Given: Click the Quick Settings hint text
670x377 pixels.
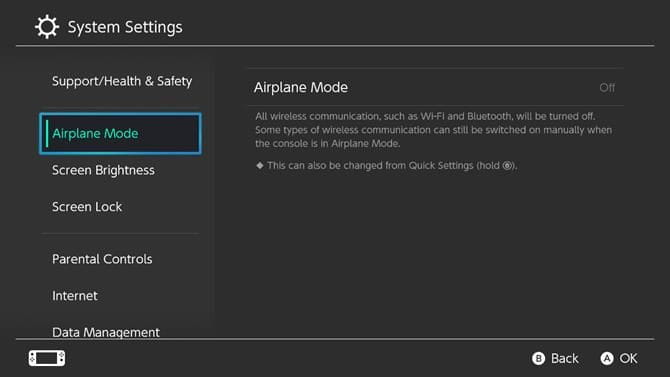Looking at the screenshot, I should [x=386, y=165].
